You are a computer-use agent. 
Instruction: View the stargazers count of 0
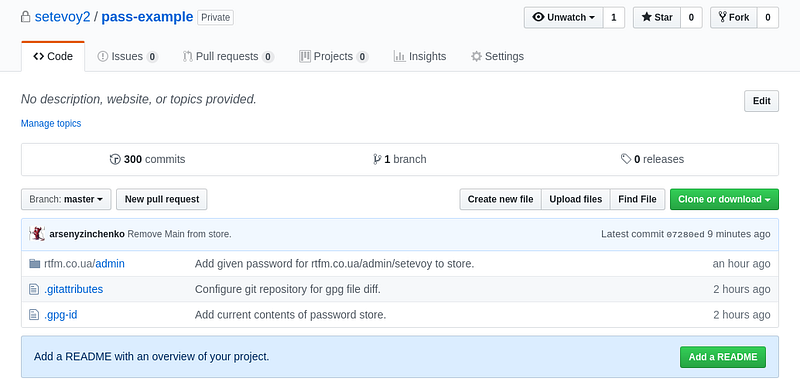[691, 17]
